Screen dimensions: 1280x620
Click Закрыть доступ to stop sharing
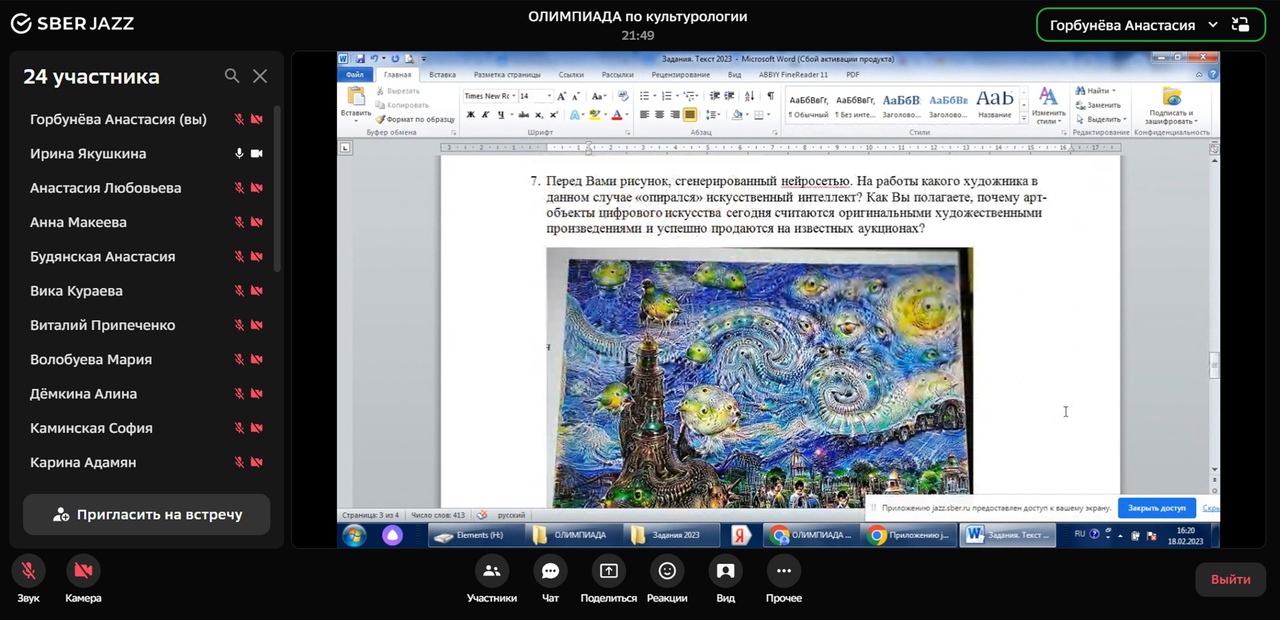1156,508
